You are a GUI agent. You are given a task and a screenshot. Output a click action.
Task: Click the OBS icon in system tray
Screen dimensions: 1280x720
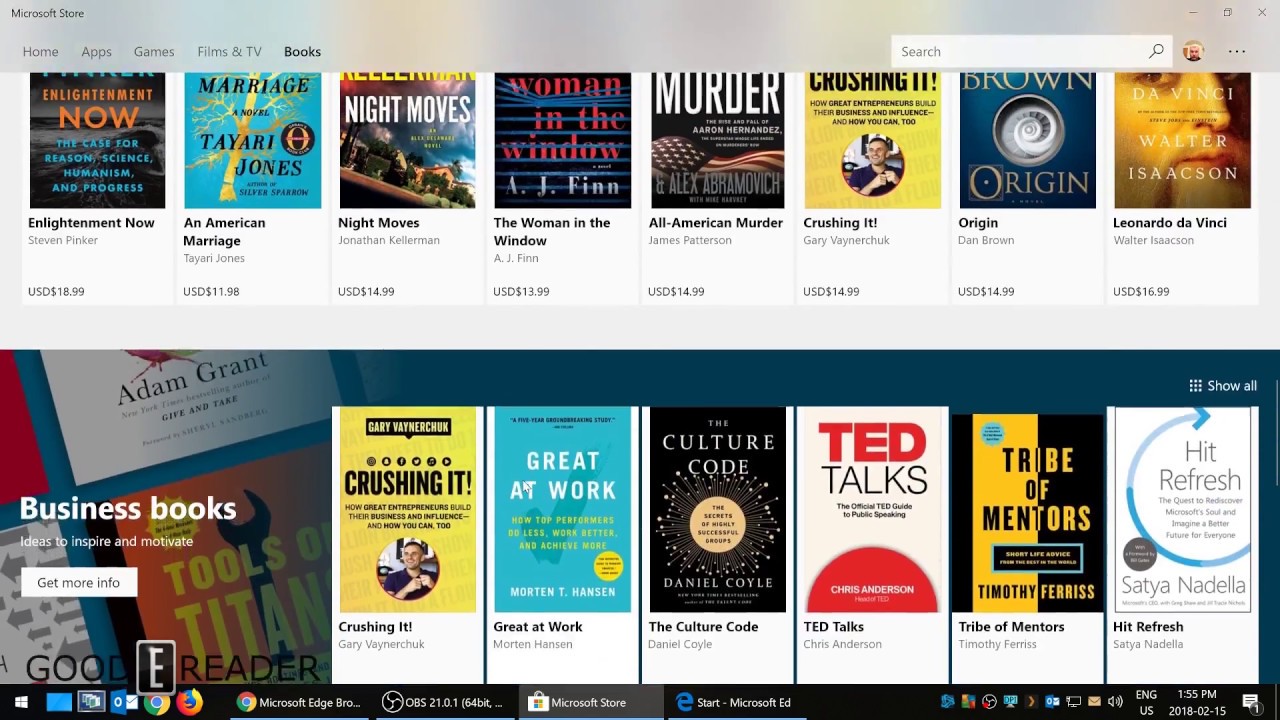coord(989,702)
